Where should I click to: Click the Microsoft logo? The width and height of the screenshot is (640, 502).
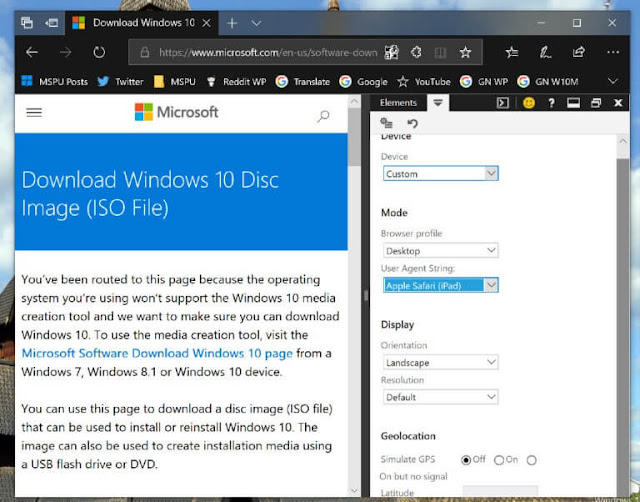point(177,112)
